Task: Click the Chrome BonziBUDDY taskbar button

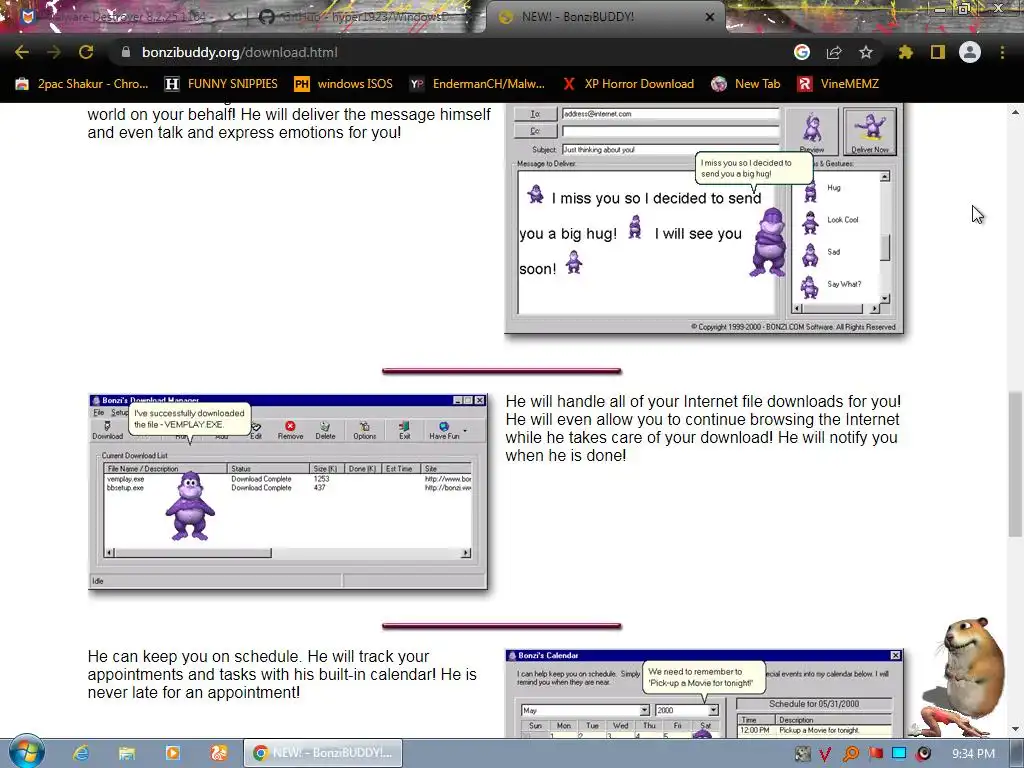Action: click(323, 753)
